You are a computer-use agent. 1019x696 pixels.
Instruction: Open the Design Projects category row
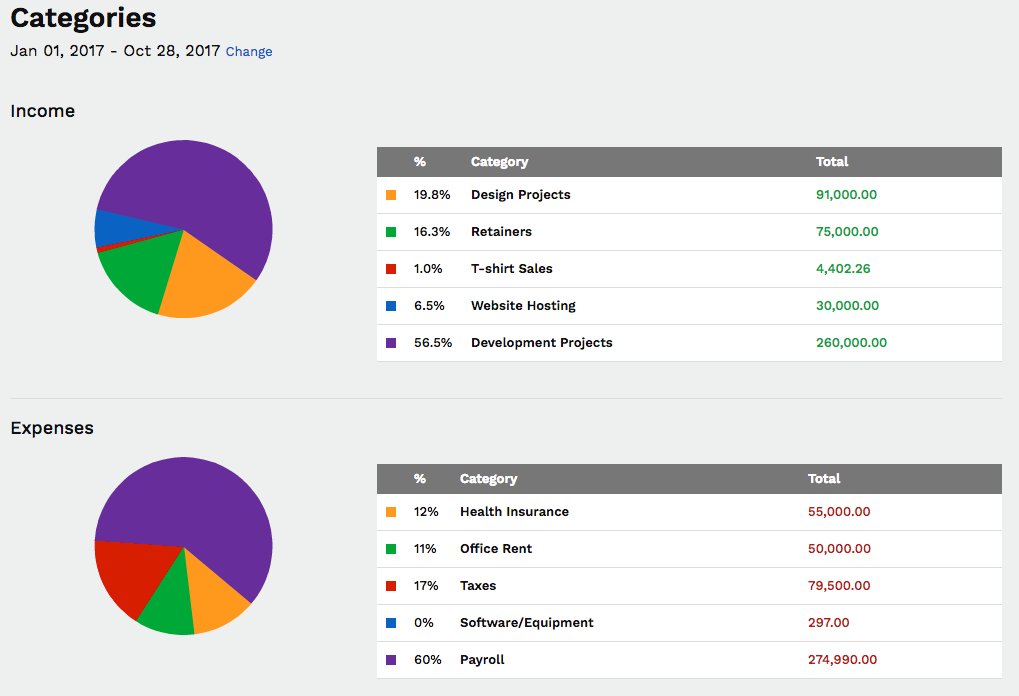coord(520,195)
